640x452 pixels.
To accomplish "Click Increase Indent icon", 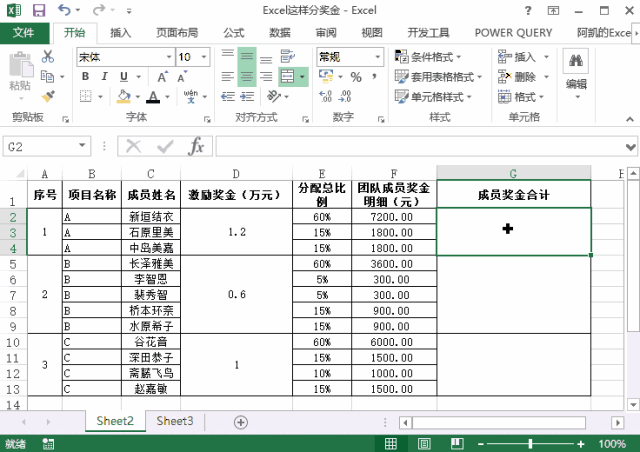I will [247, 96].
